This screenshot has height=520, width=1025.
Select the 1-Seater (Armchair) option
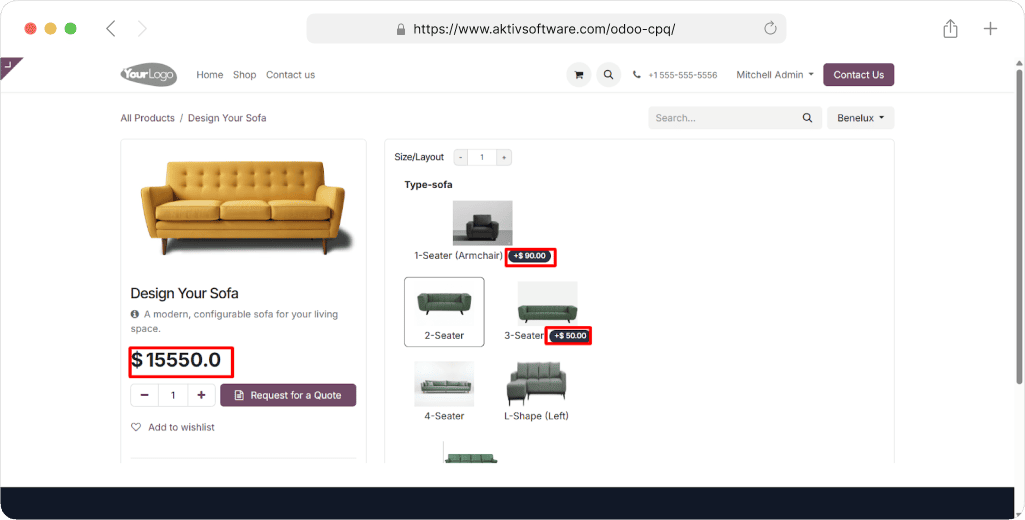coord(482,224)
